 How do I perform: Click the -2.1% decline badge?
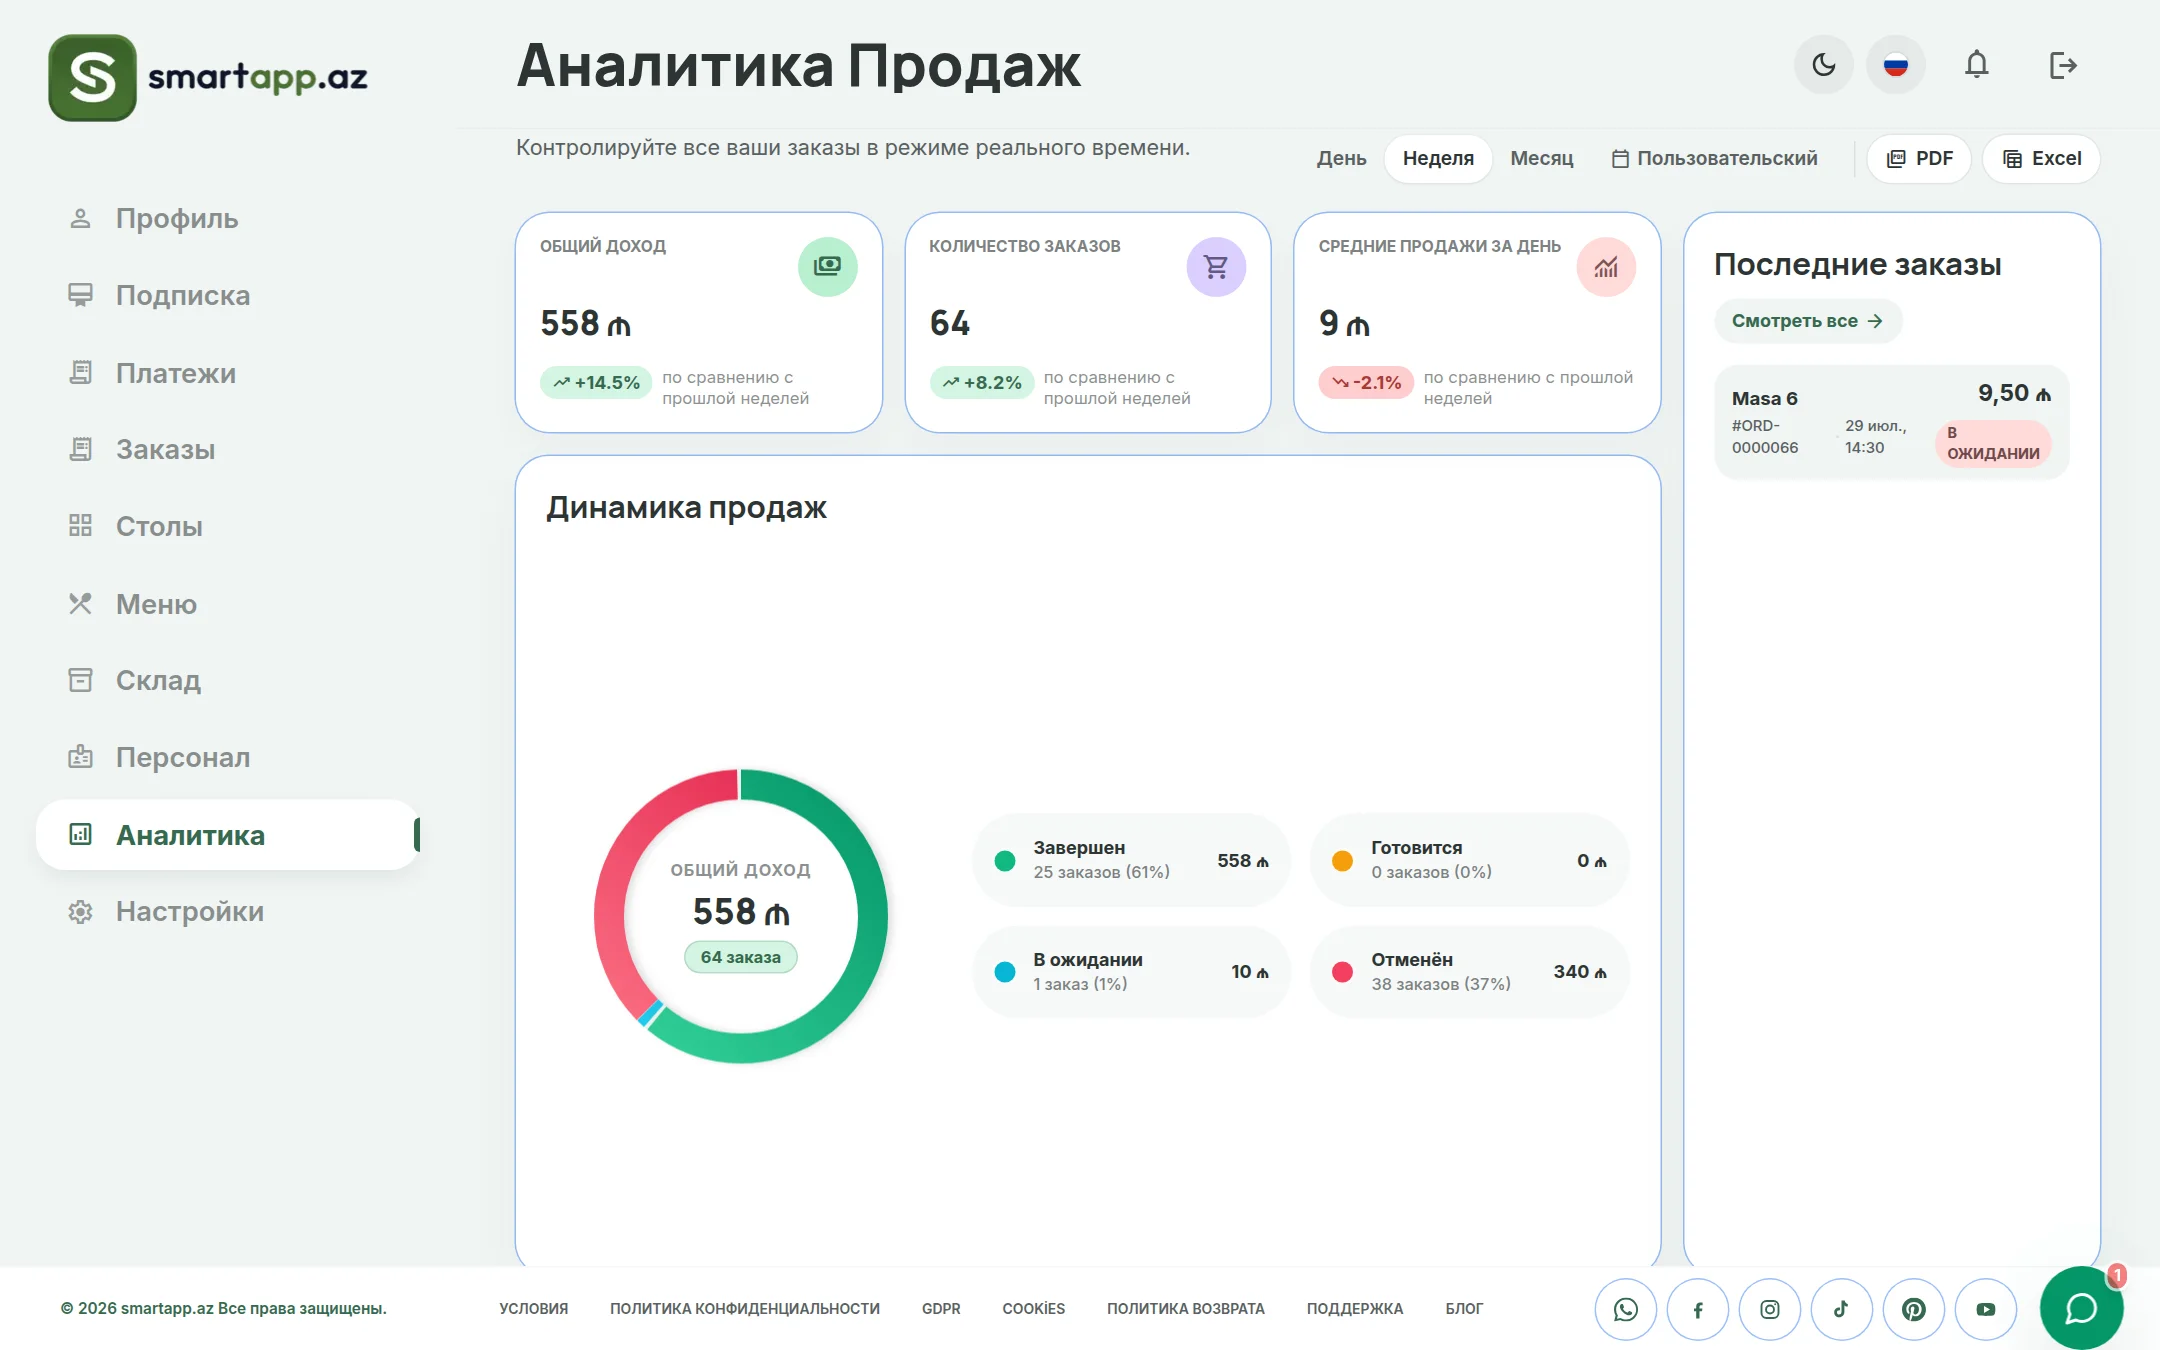(x=1366, y=382)
